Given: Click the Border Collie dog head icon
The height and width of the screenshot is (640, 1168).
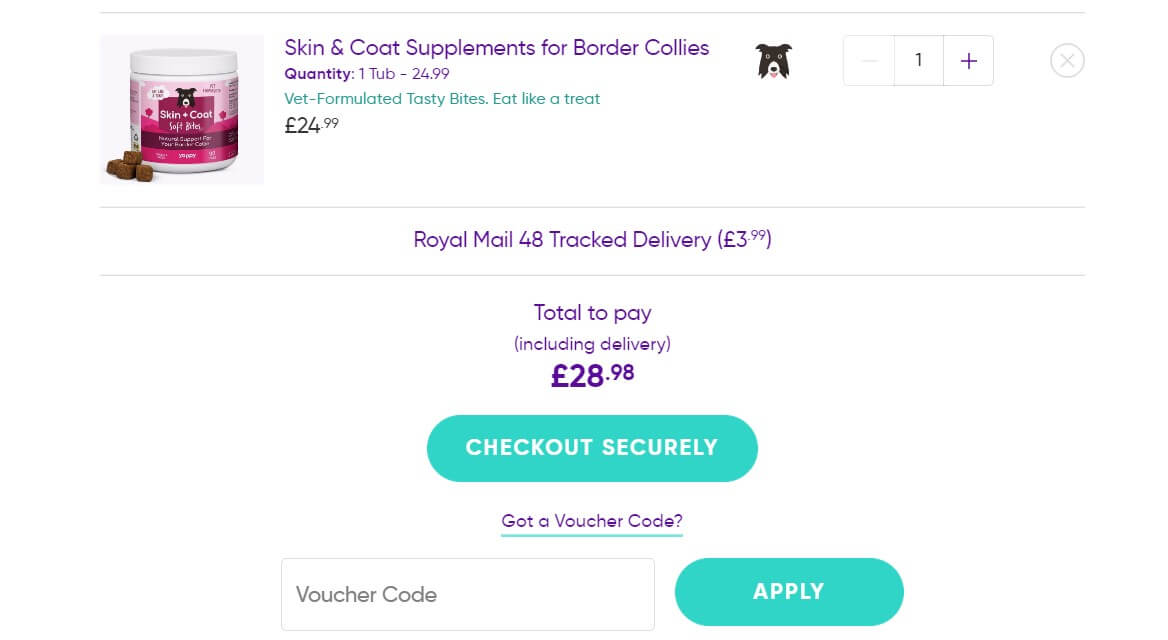Looking at the screenshot, I should (x=774, y=60).
